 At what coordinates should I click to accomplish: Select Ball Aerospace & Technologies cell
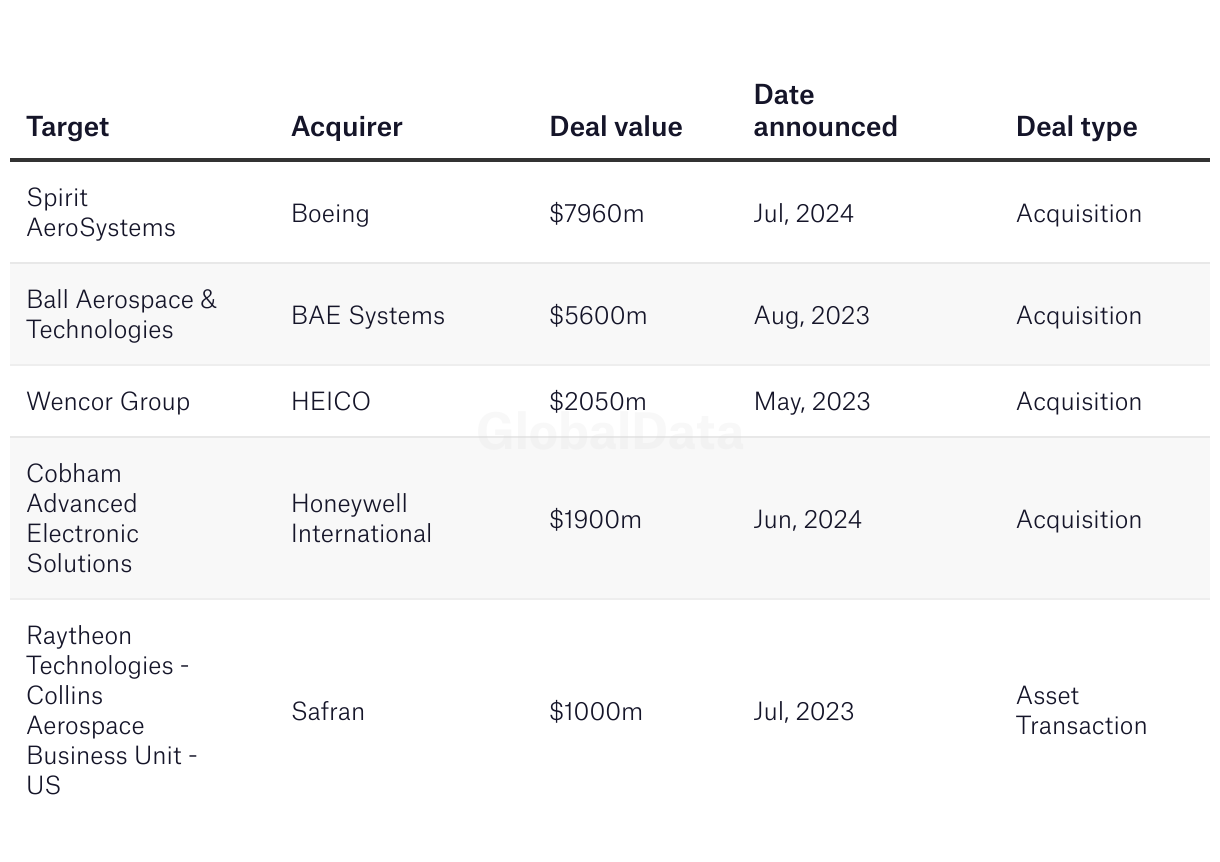(121, 315)
